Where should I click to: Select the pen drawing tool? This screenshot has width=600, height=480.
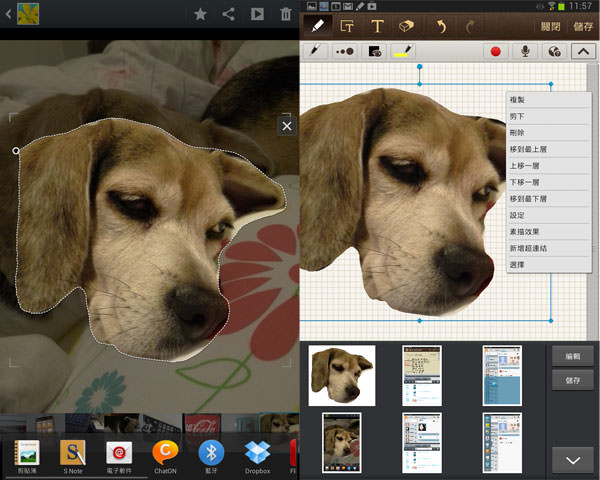click(x=319, y=25)
